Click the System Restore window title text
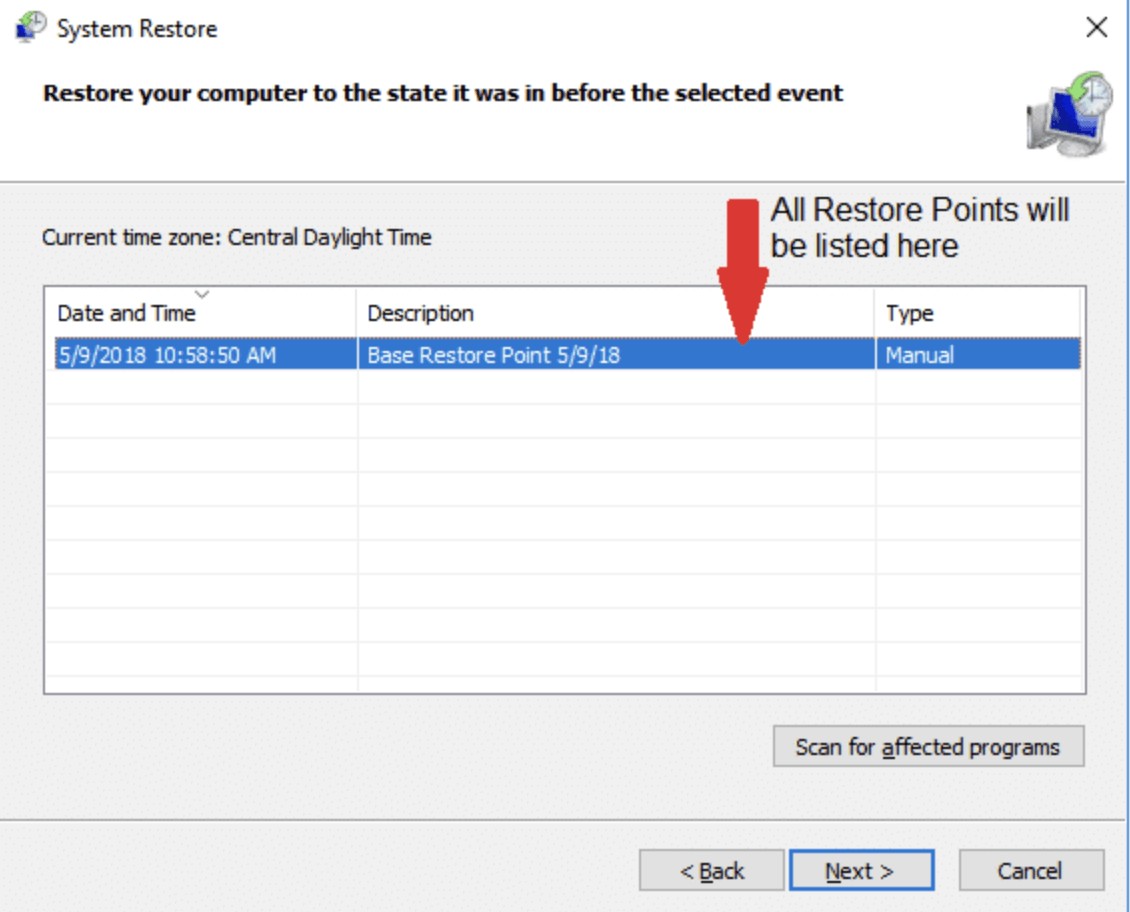This screenshot has height=912, width=1130. (137, 29)
